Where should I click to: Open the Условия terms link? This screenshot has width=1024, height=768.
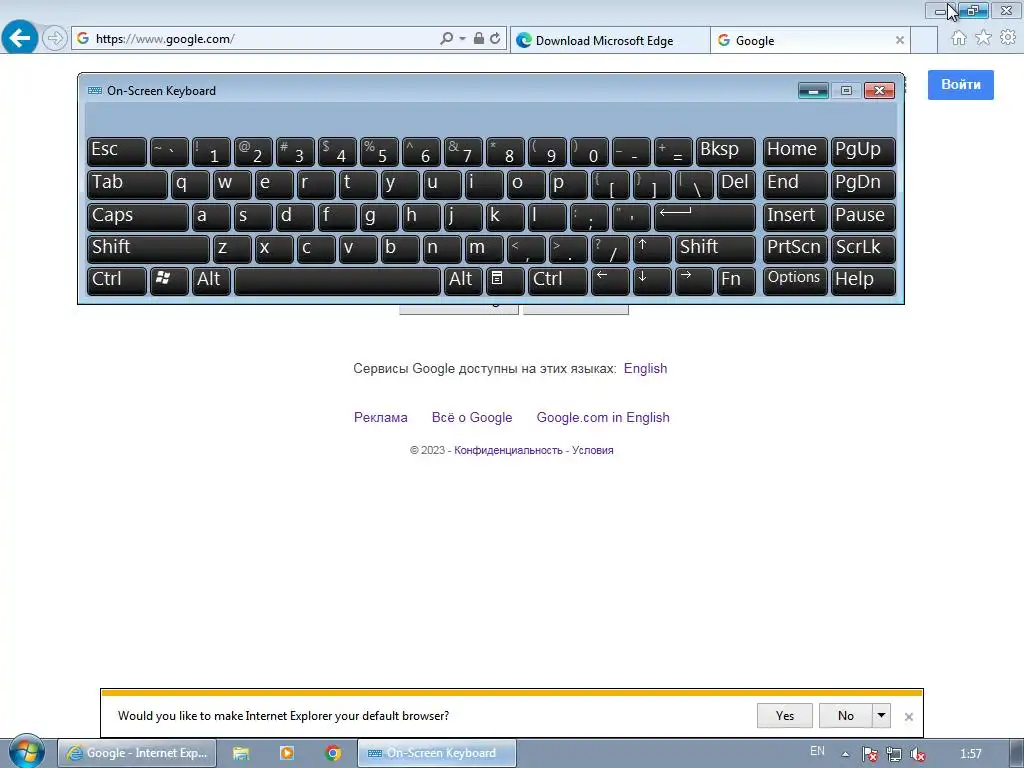[592, 450]
